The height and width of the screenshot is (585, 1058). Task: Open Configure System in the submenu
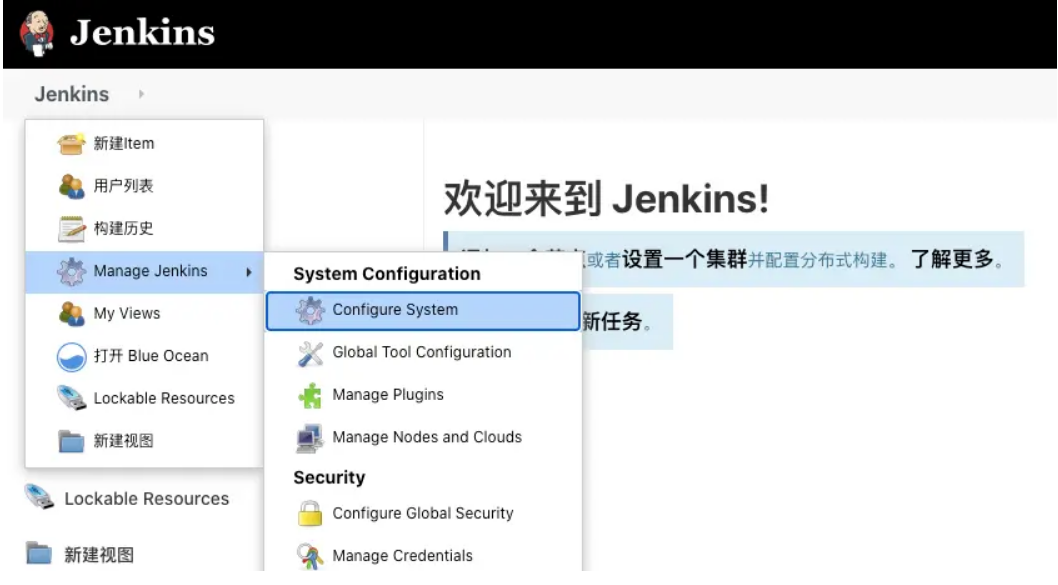(x=423, y=311)
